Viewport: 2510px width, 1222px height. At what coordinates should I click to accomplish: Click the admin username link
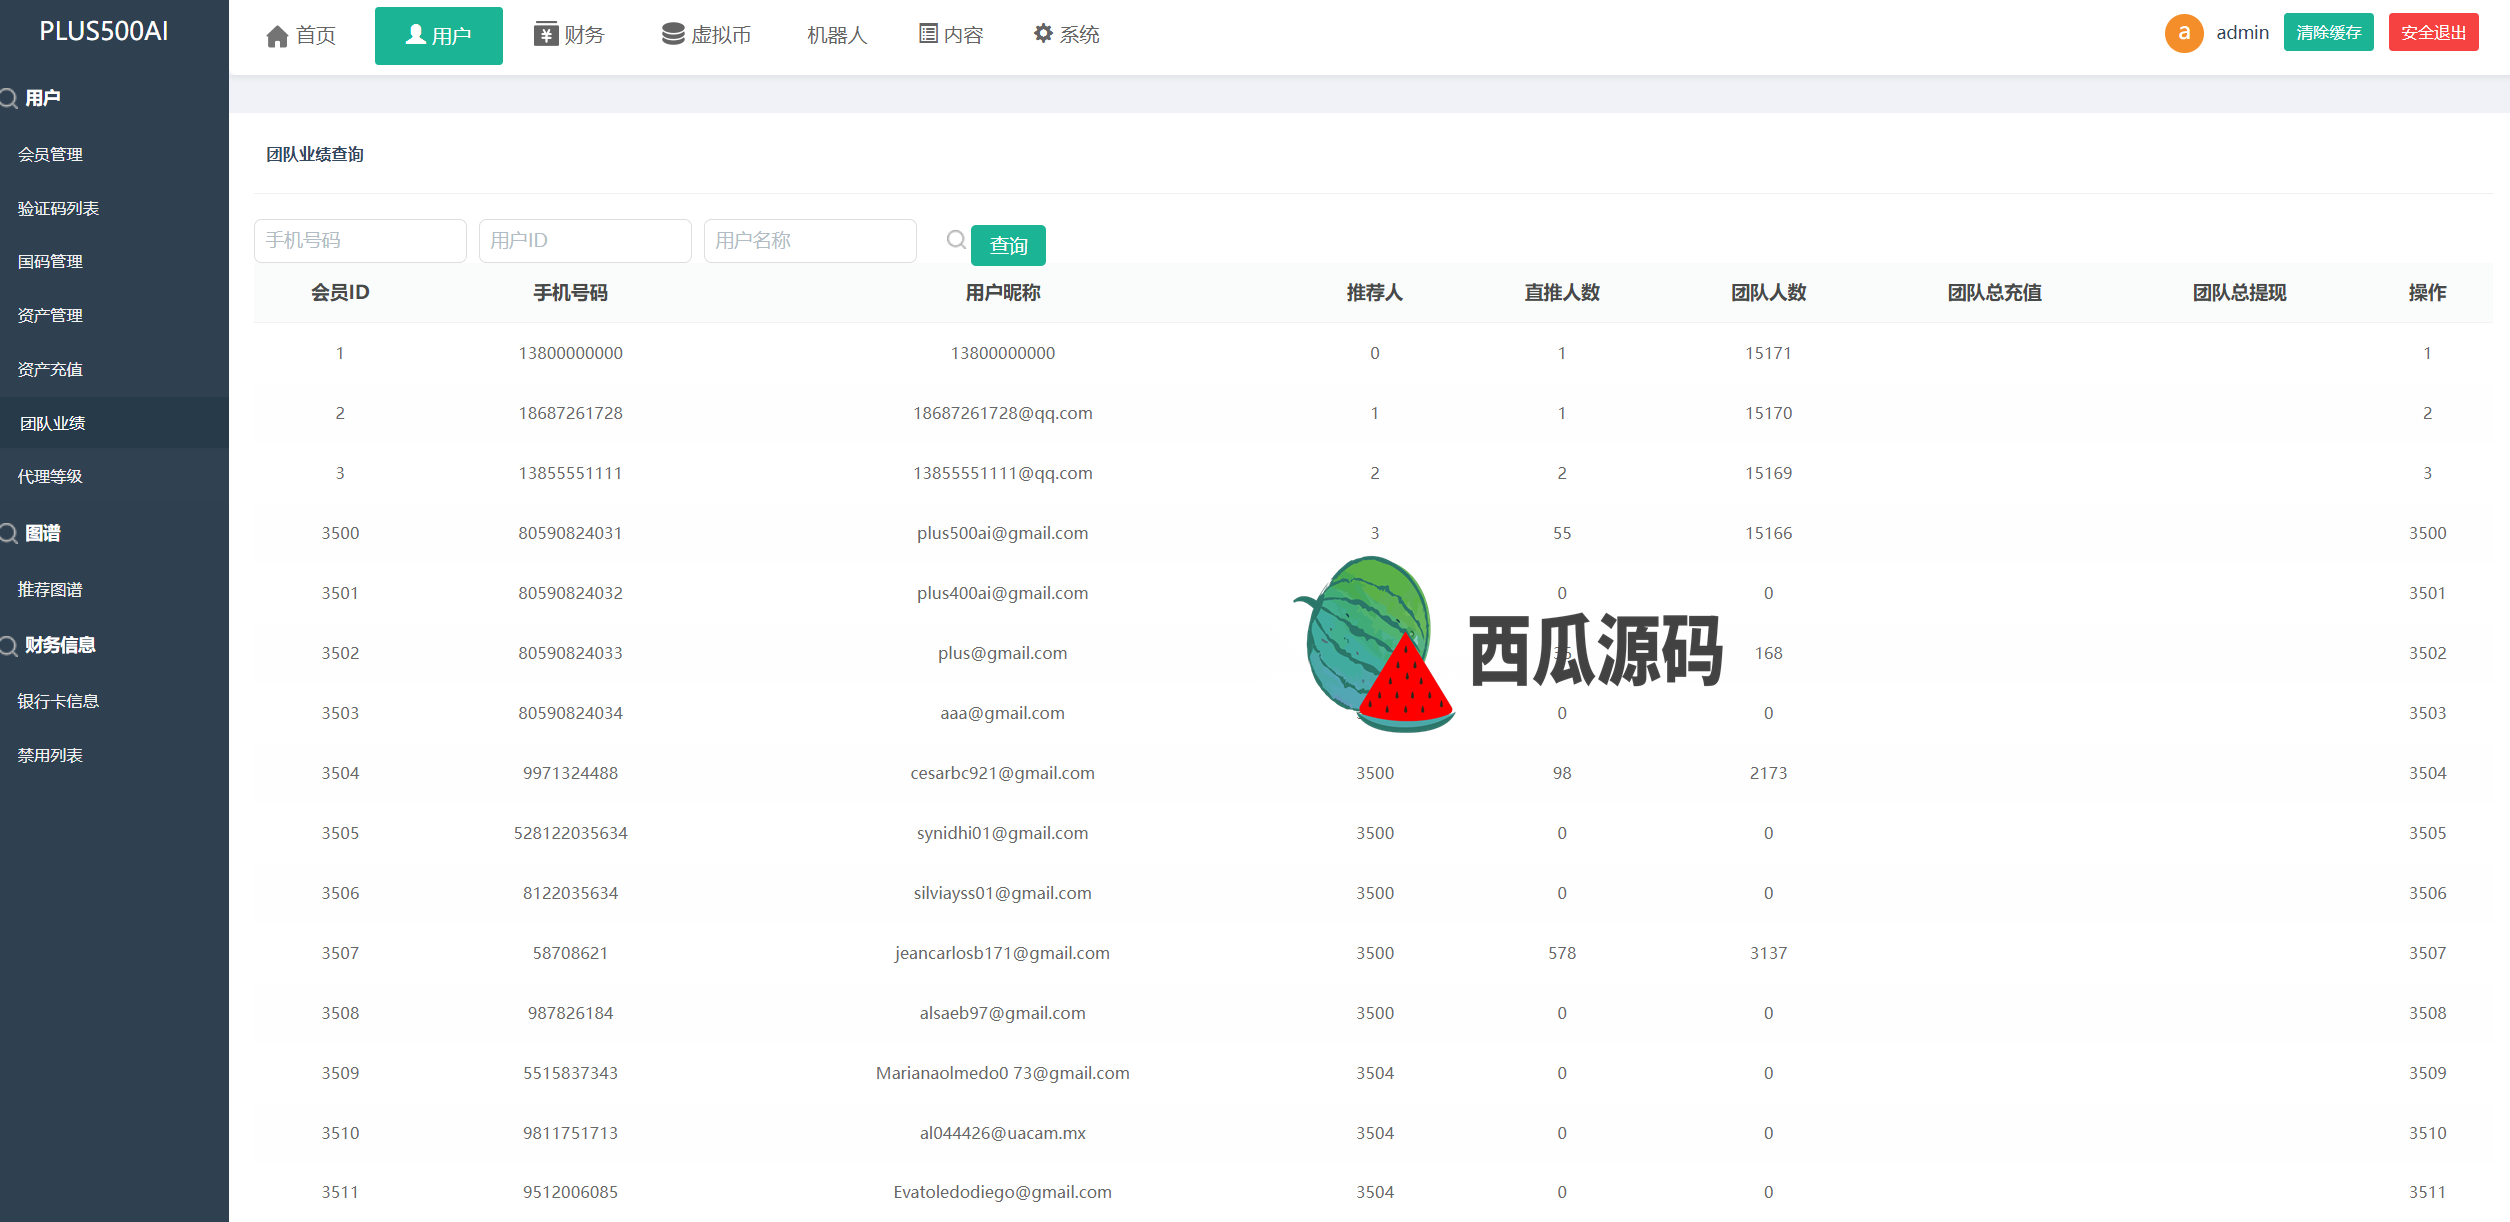[x=2242, y=32]
